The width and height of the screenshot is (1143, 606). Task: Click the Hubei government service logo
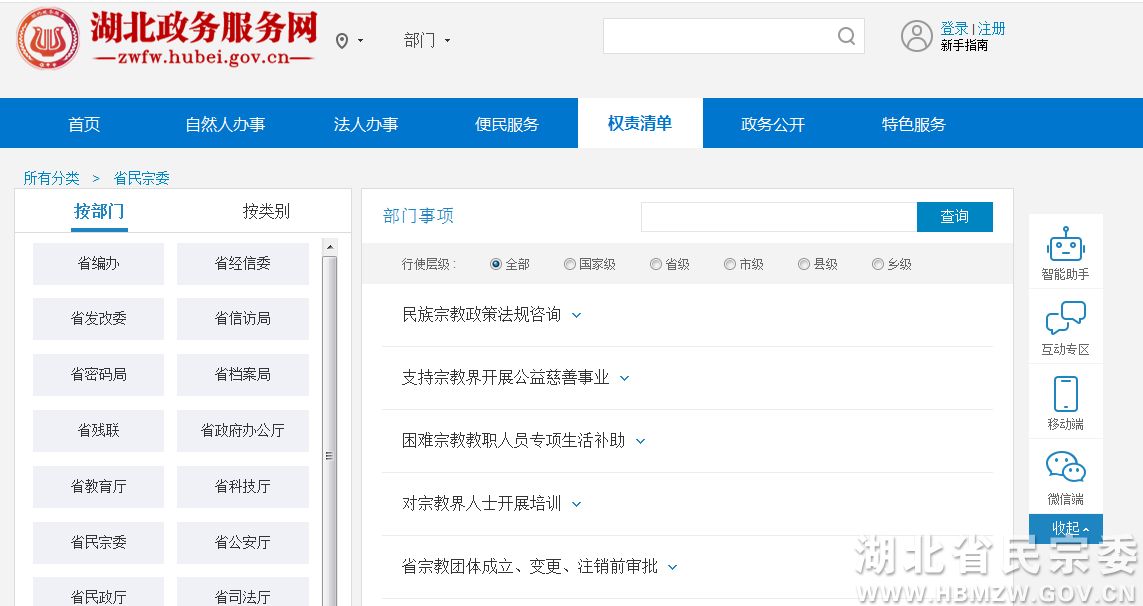[x=48, y=40]
